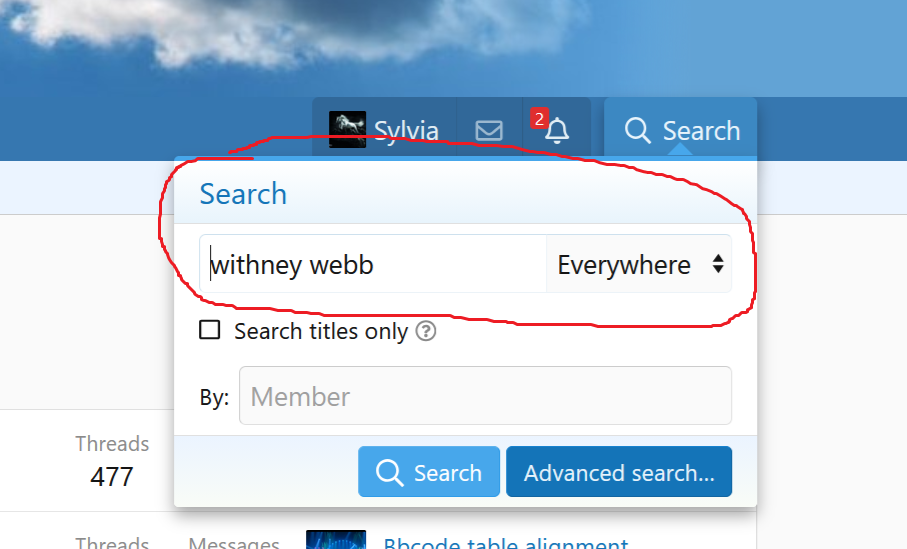Open the inbox envelope icon
The image size is (907, 549).
pyautogui.click(x=489, y=131)
